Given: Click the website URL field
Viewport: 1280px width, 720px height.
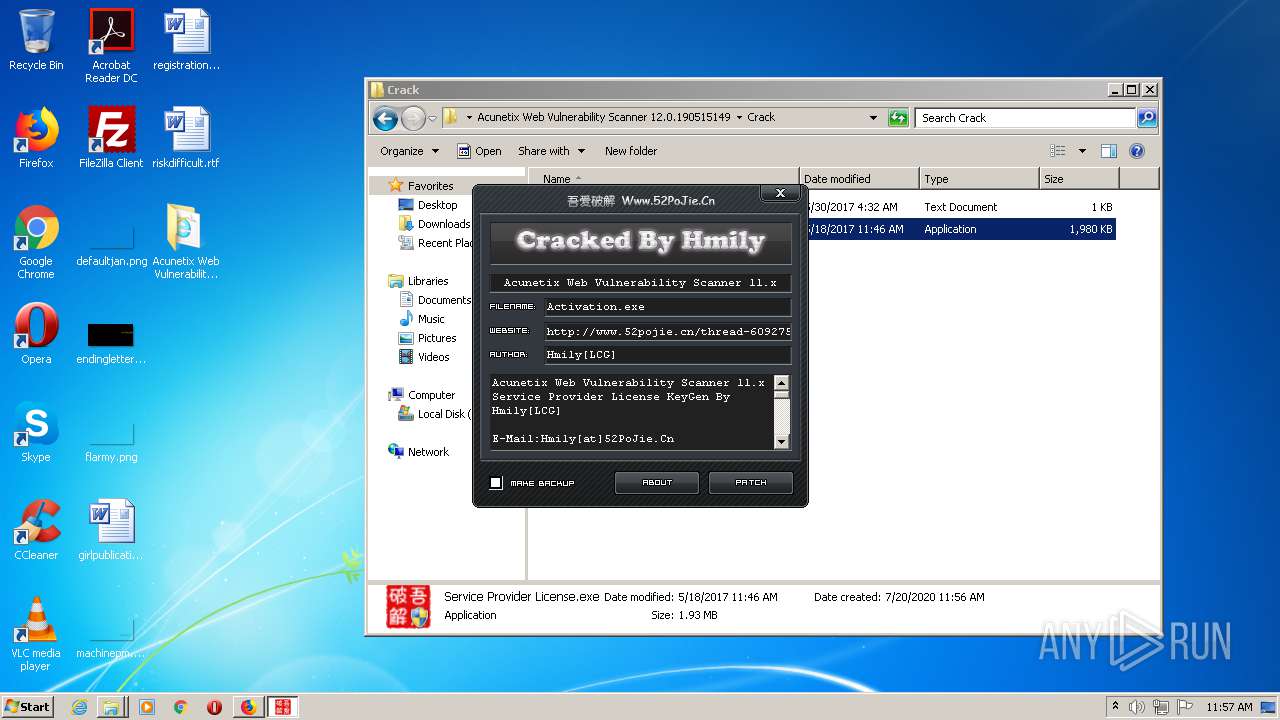Looking at the screenshot, I should click(x=667, y=331).
